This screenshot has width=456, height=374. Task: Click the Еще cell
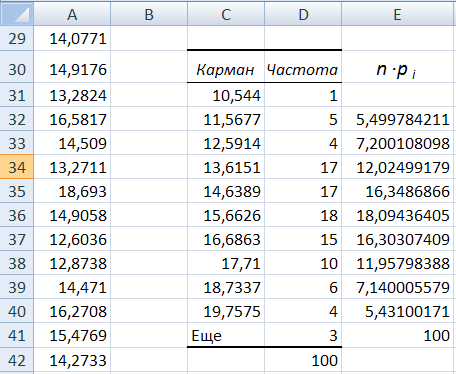point(226,335)
